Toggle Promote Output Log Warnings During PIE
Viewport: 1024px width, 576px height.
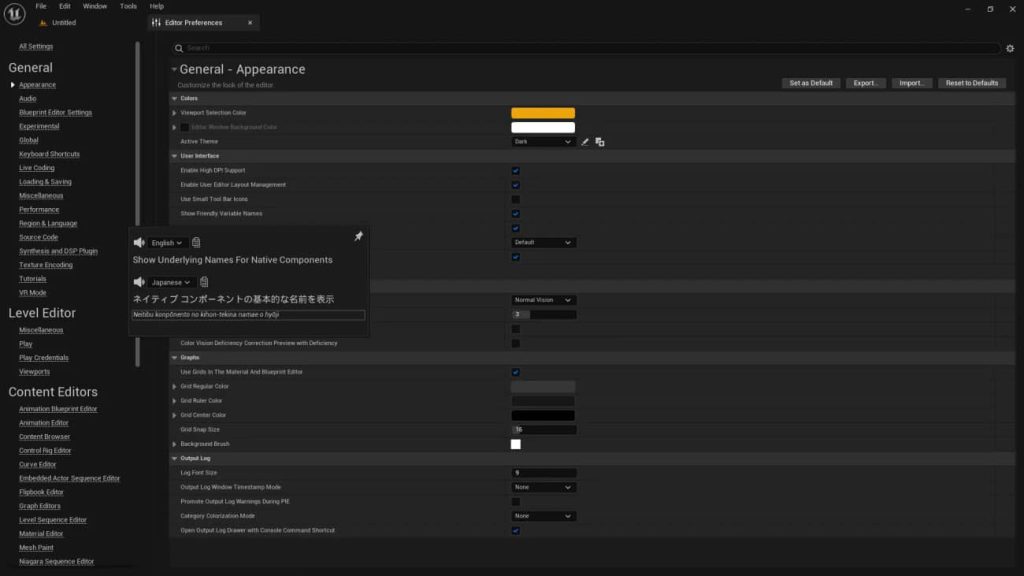click(x=516, y=502)
